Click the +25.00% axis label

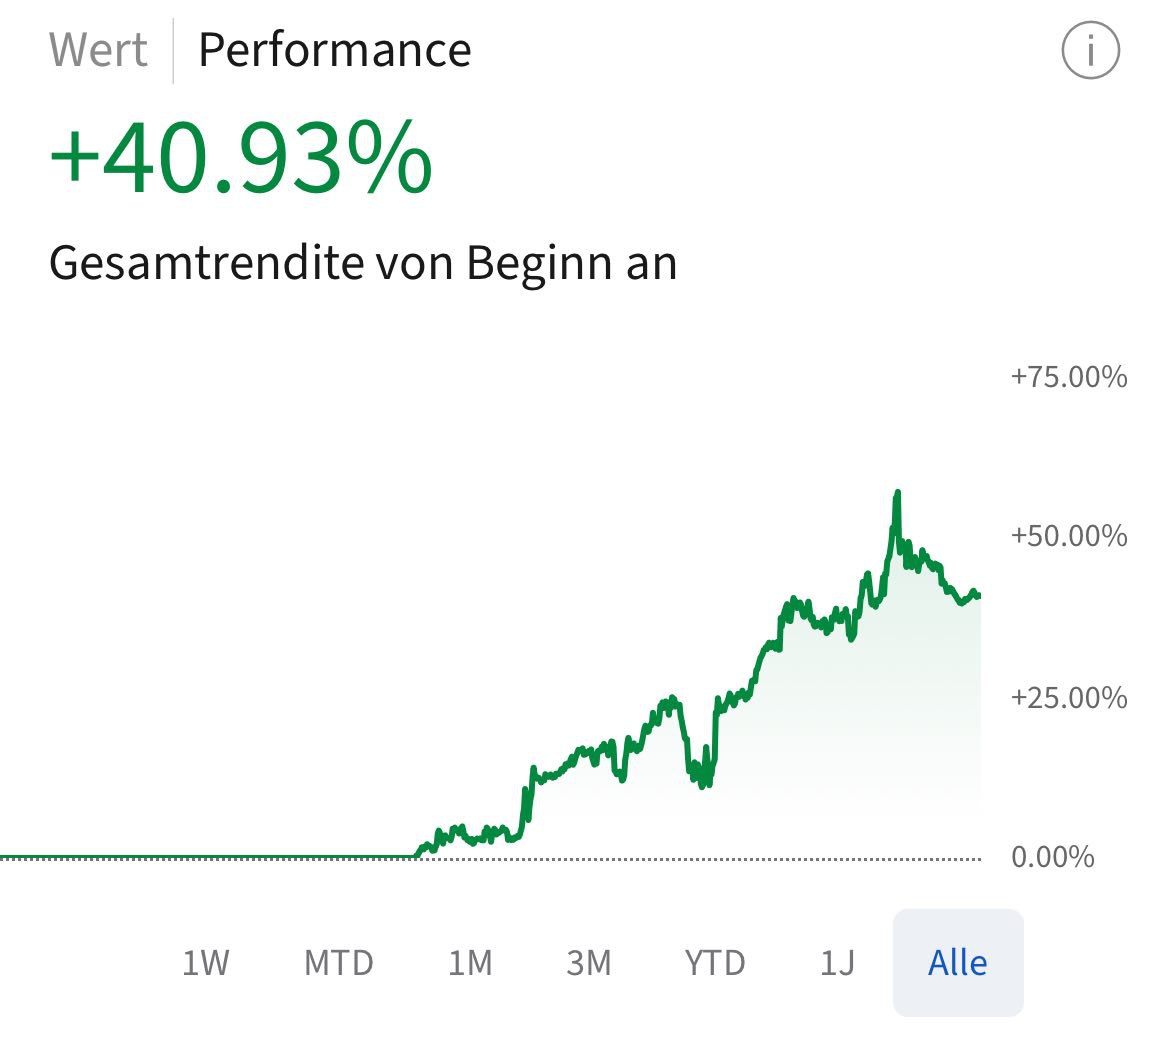click(1068, 697)
